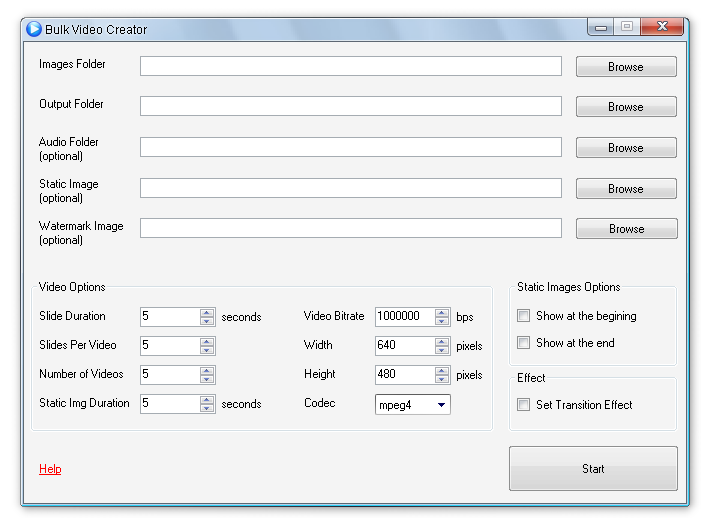Minimize the Bulk Video Creator window
The width and height of the screenshot is (709, 524).
[600, 27]
